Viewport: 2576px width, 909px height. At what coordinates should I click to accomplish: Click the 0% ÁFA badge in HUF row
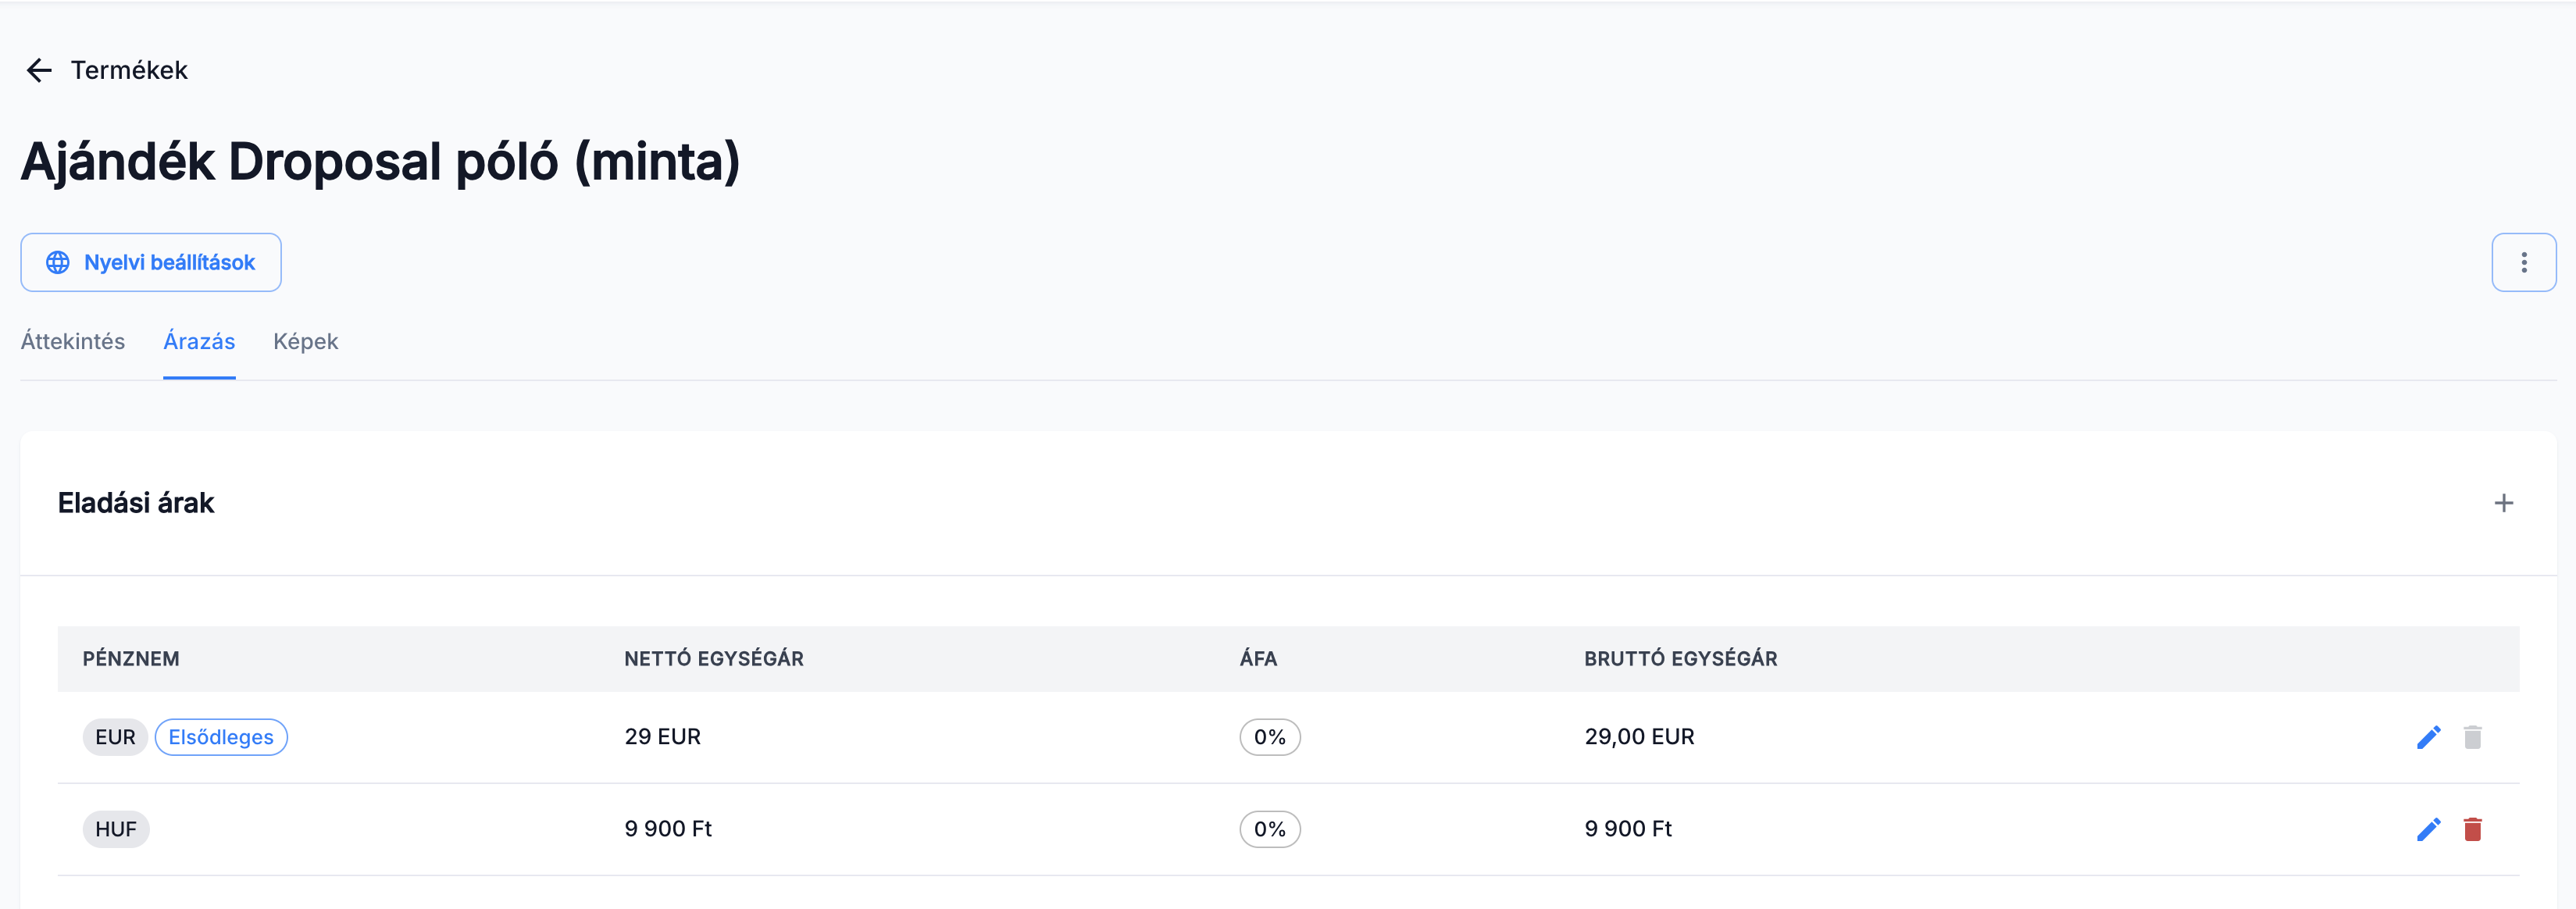coord(1269,829)
